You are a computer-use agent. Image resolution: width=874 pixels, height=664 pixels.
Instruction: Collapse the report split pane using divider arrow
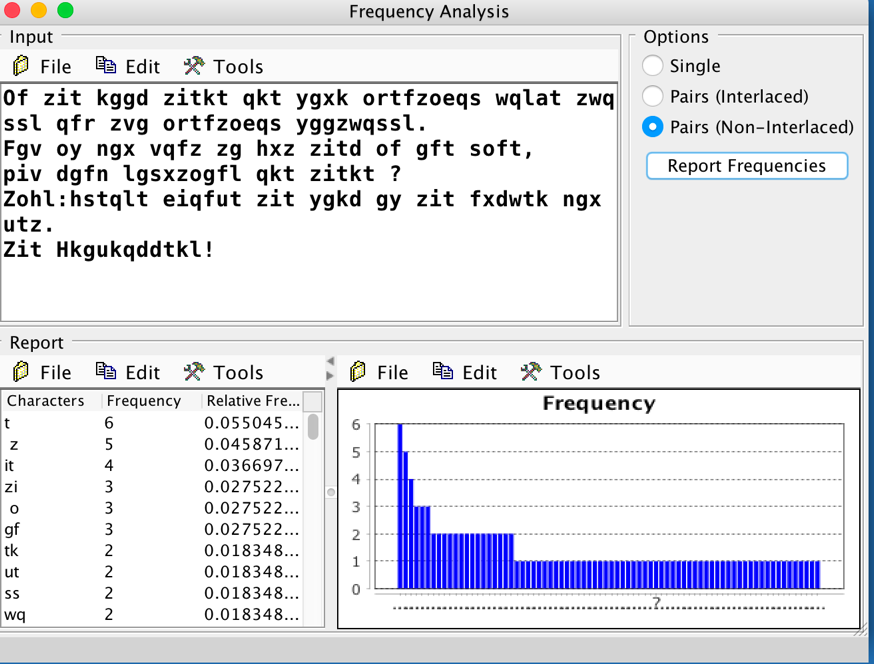pyautogui.click(x=331, y=361)
